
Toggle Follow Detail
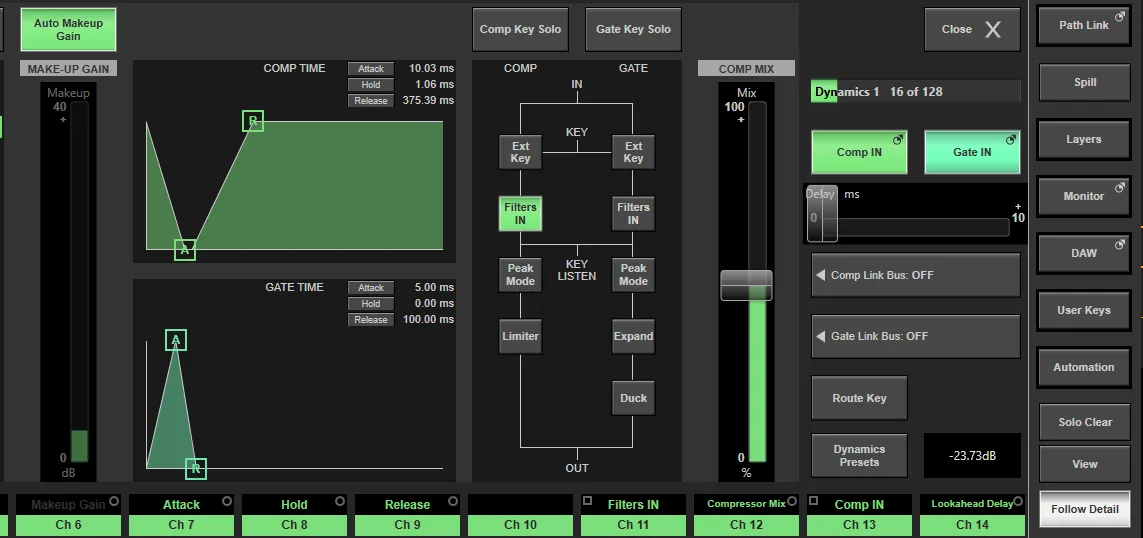(1085, 509)
